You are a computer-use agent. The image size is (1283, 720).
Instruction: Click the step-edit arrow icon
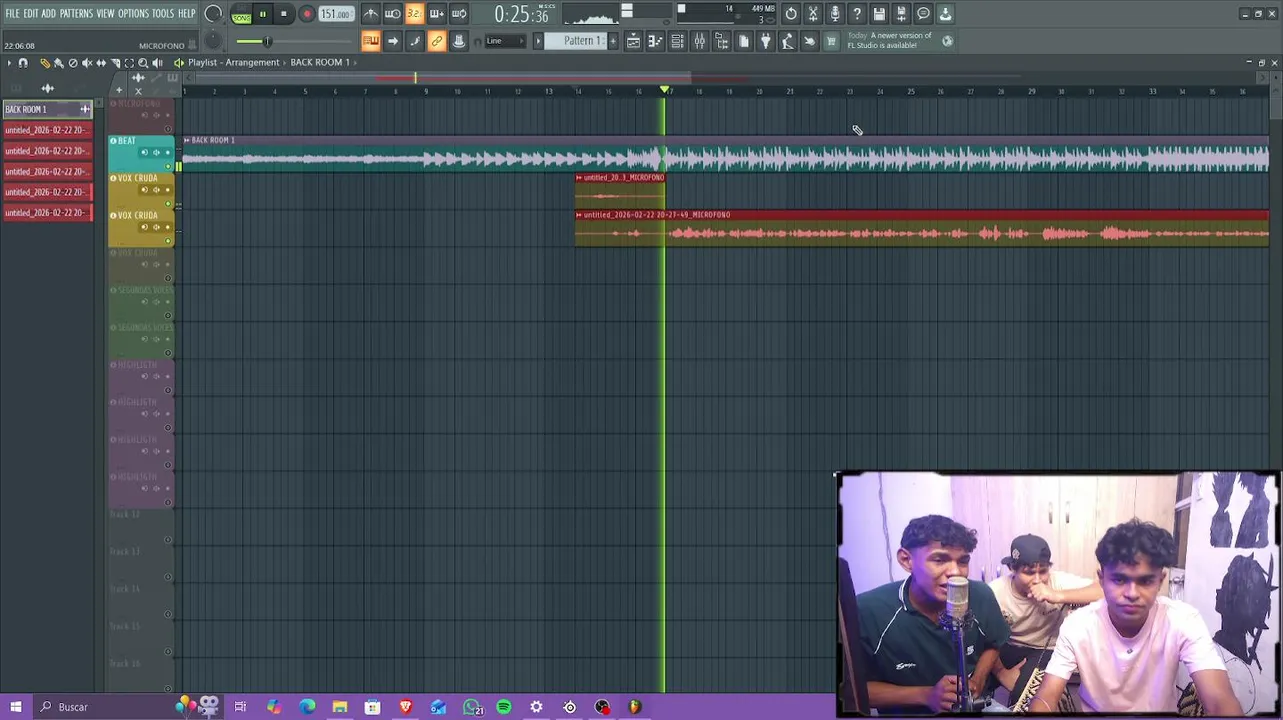click(x=393, y=41)
